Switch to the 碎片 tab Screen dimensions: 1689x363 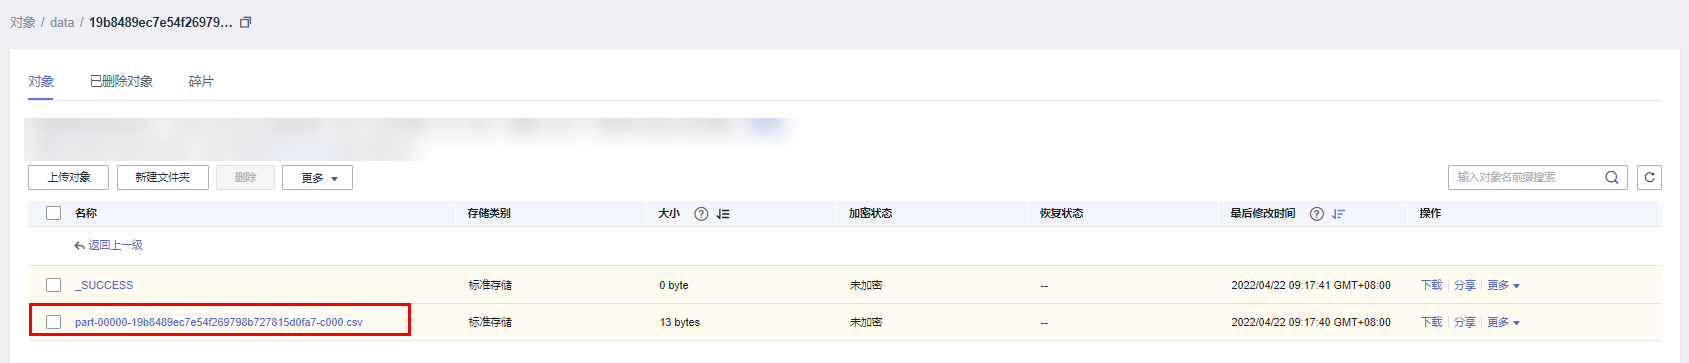tap(201, 81)
